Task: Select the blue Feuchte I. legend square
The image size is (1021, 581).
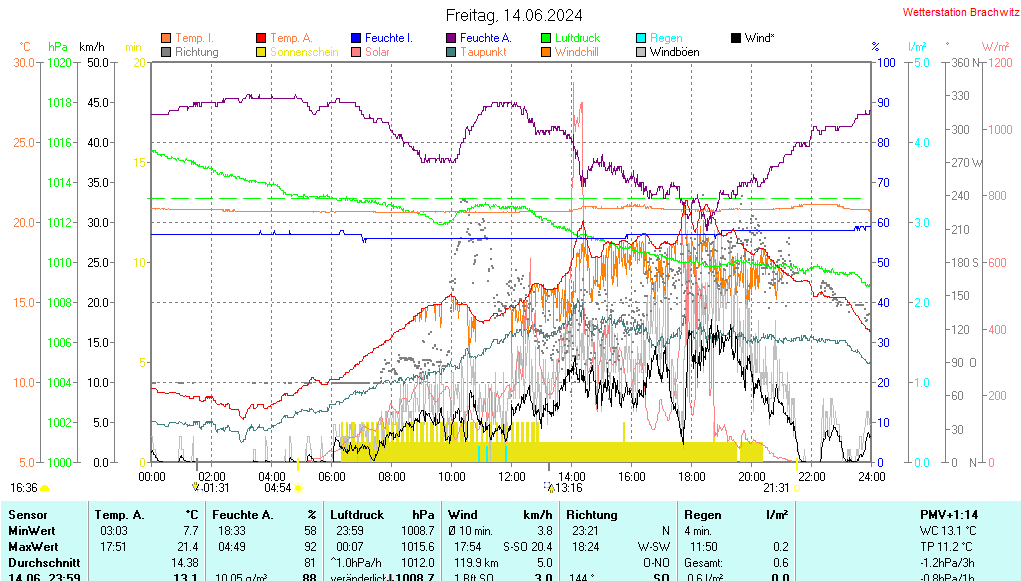Action: [x=356, y=38]
